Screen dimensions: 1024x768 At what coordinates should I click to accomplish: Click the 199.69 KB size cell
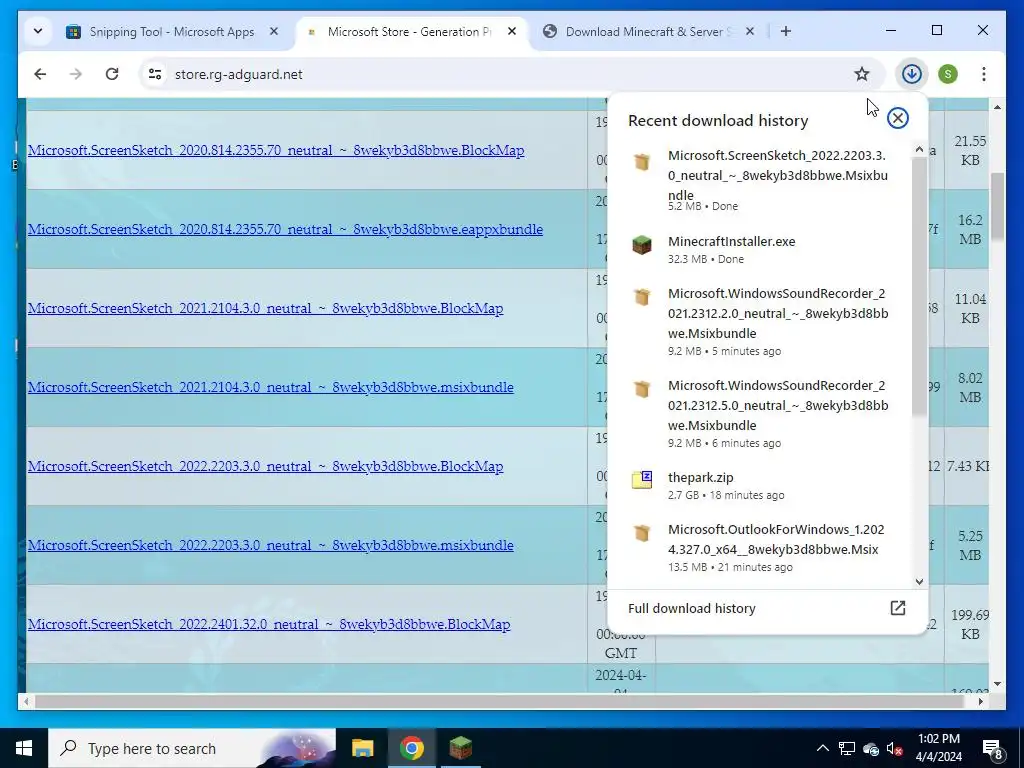click(970, 624)
